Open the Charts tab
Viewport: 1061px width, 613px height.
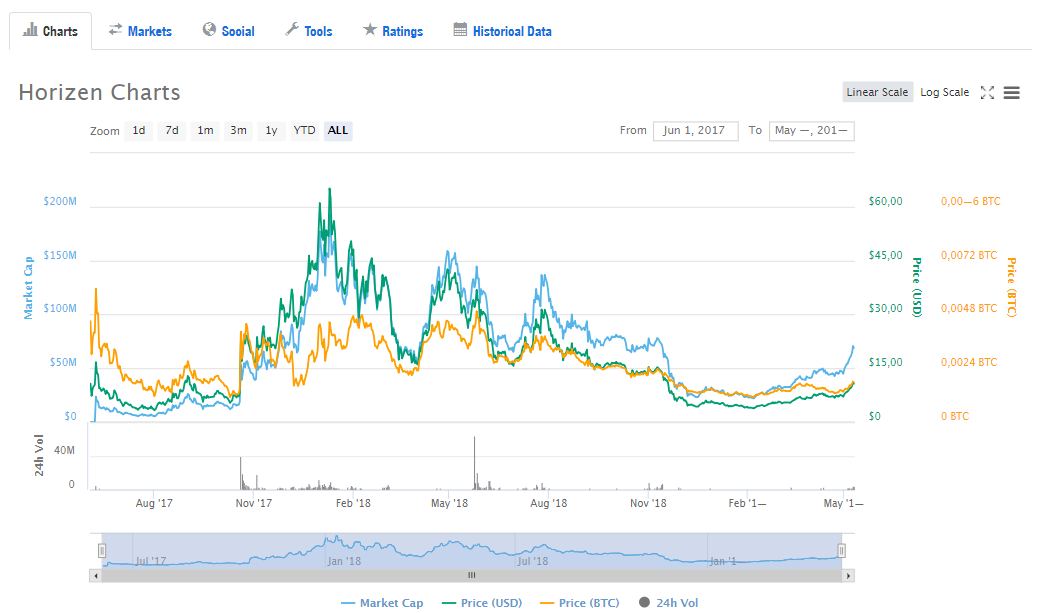click(51, 31)
